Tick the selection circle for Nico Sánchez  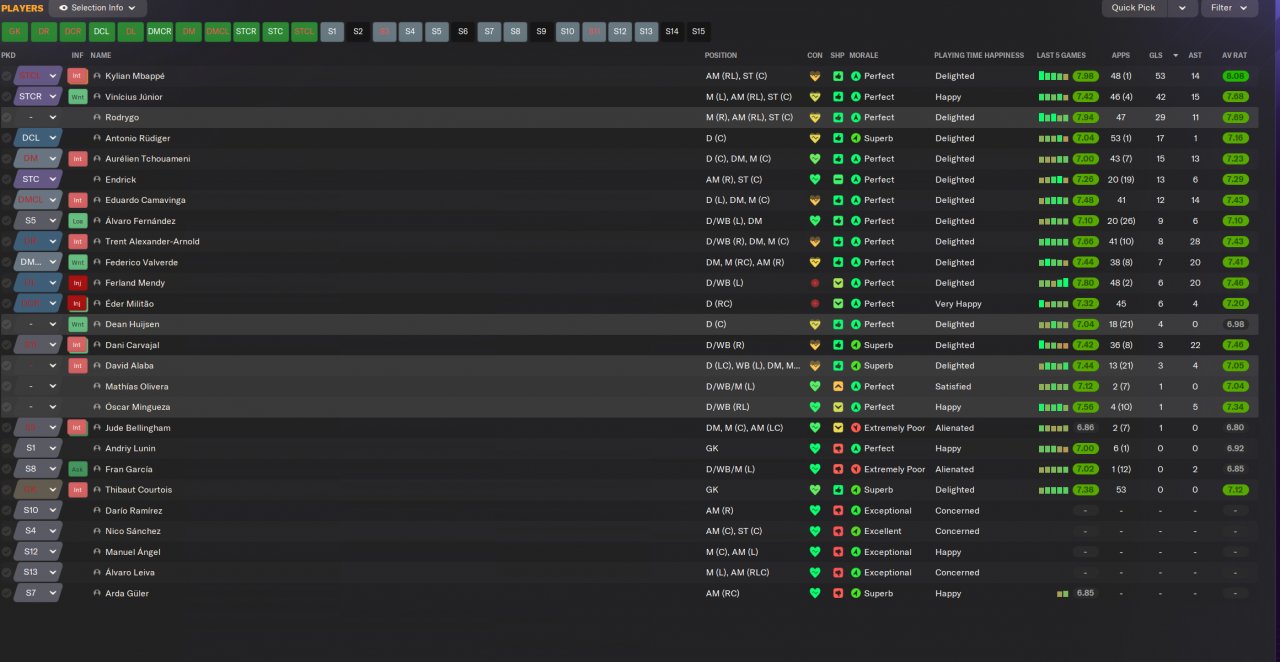[7, 531]
